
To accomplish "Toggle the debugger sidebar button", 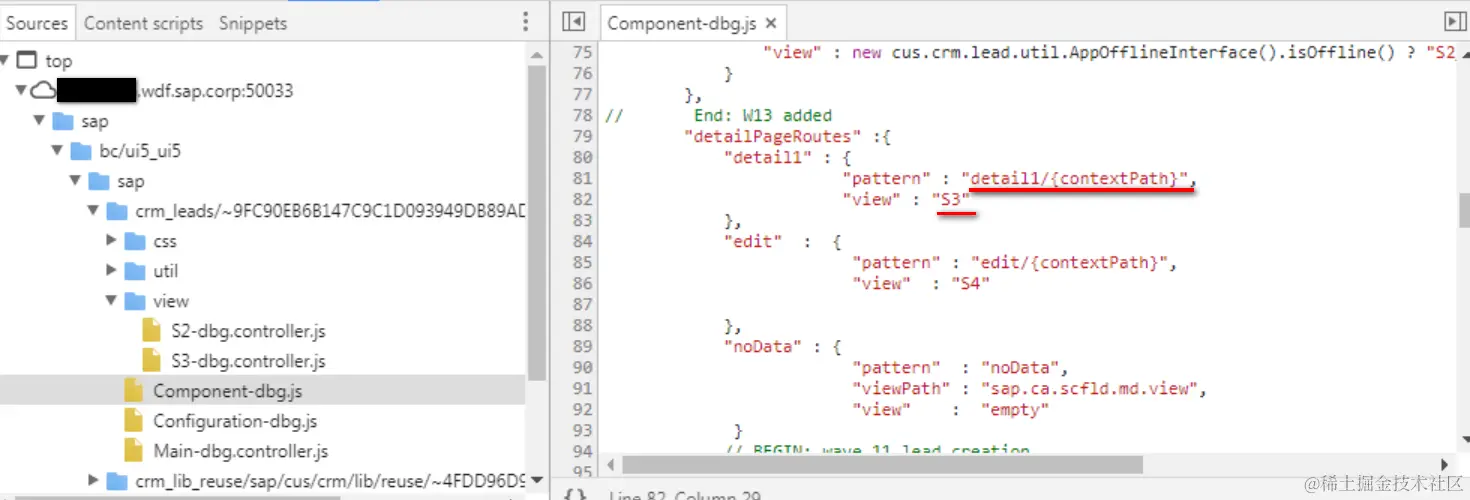I will (x=1455, y=22).
